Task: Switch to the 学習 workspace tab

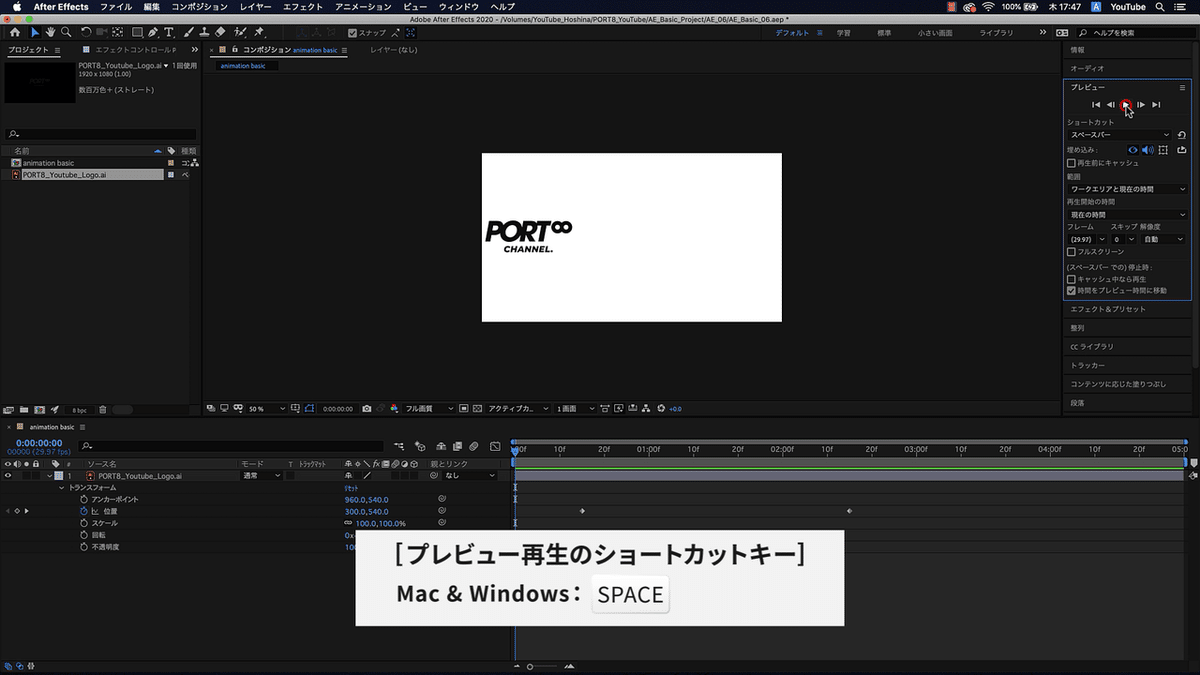Action: tap(843, 33)
